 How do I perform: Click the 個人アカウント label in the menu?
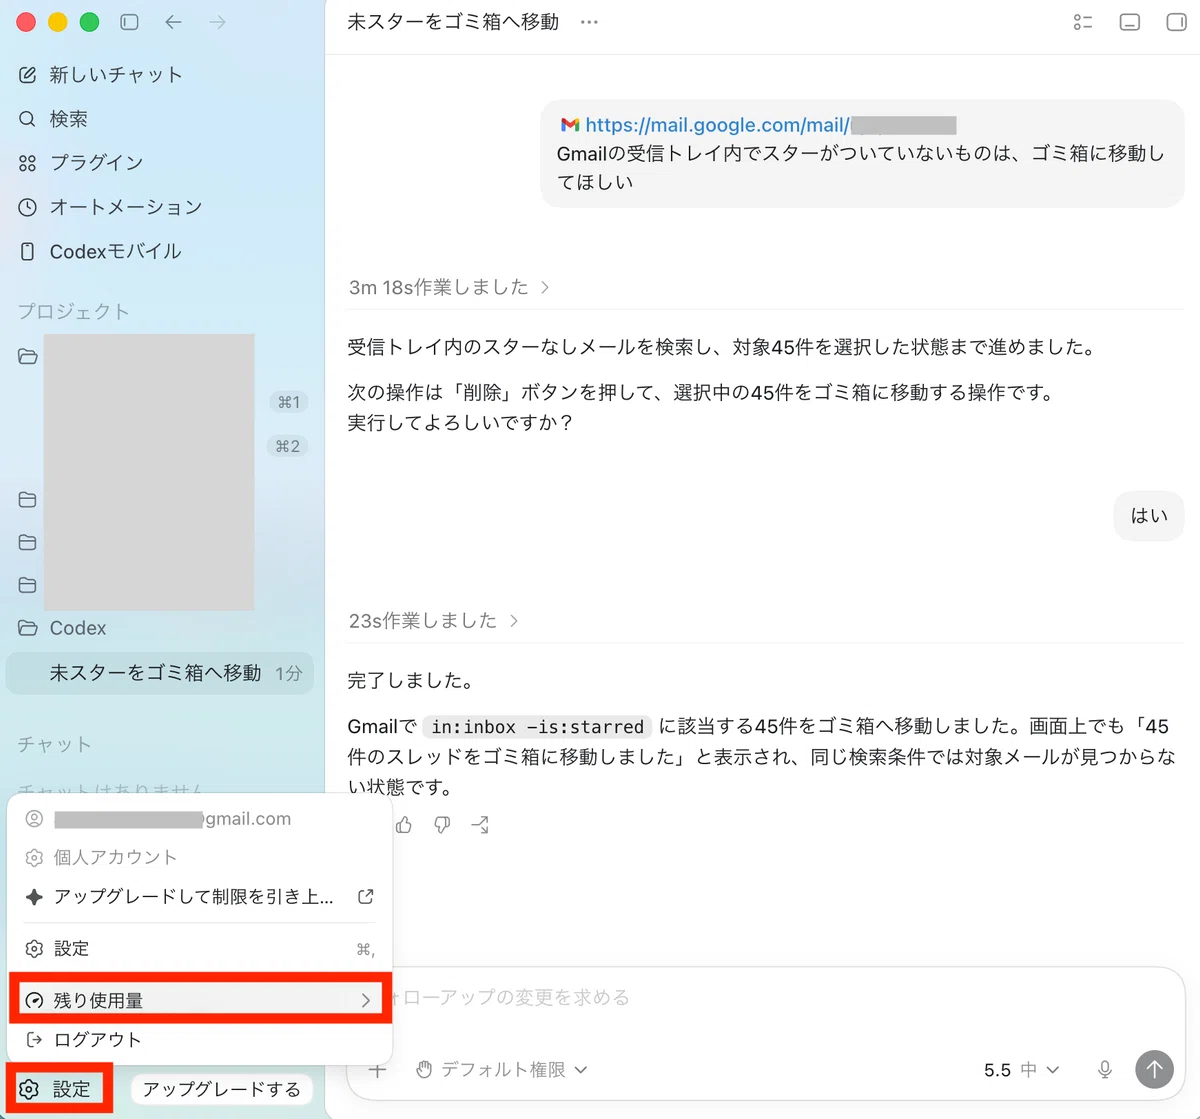(115, 858)
